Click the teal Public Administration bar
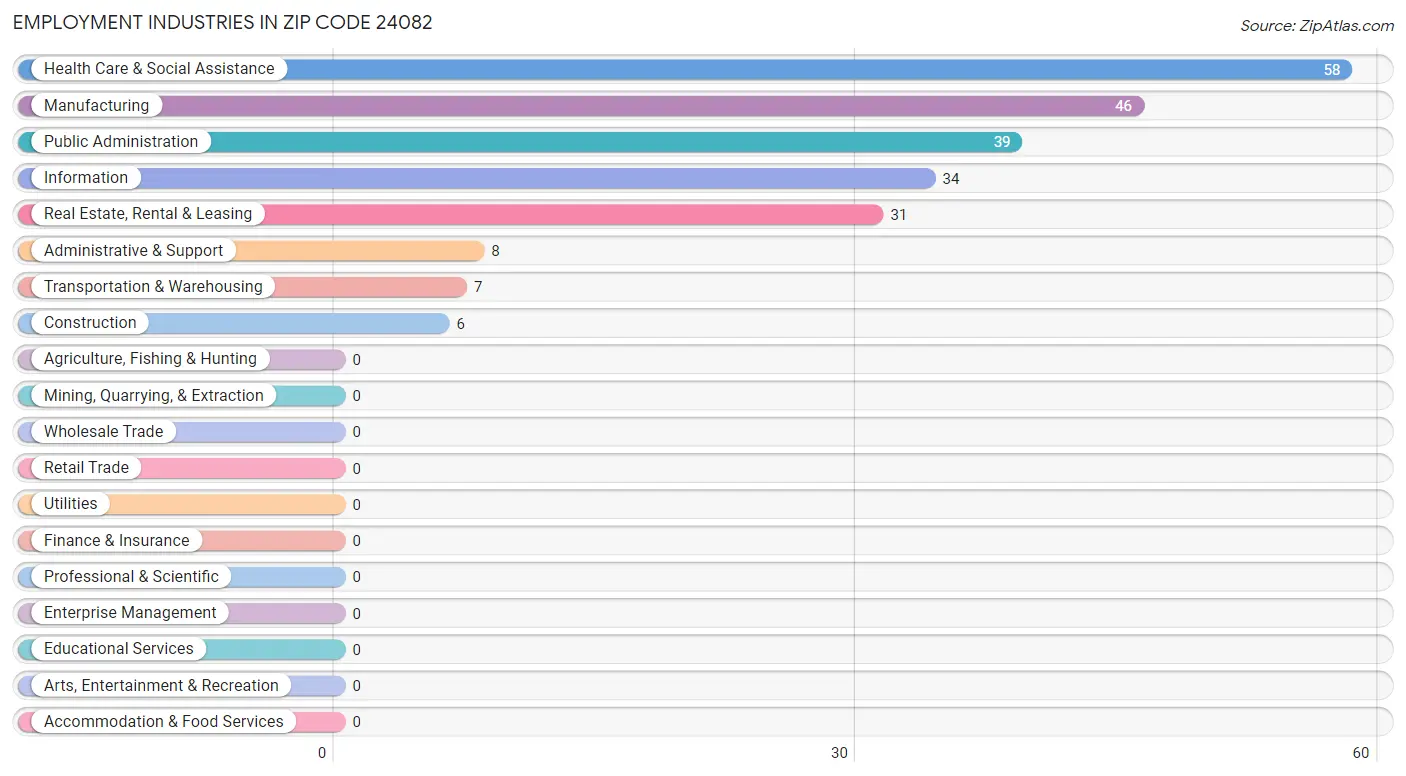Viewport: 1406px width, 776px height. tap(520, 142)
